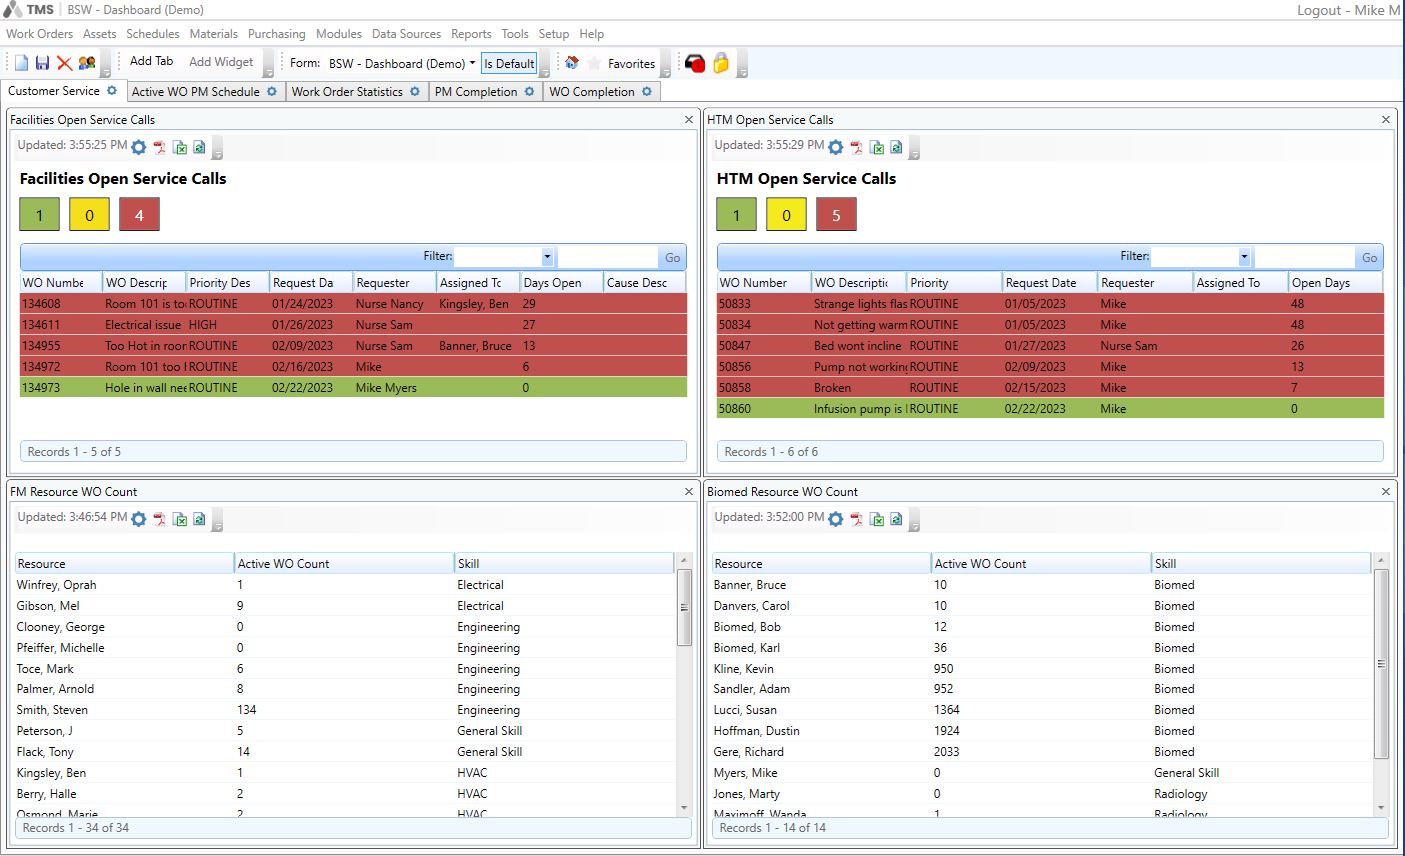Click the red X delete icon
Screen dimensions: 1405x856
point(64,63)
